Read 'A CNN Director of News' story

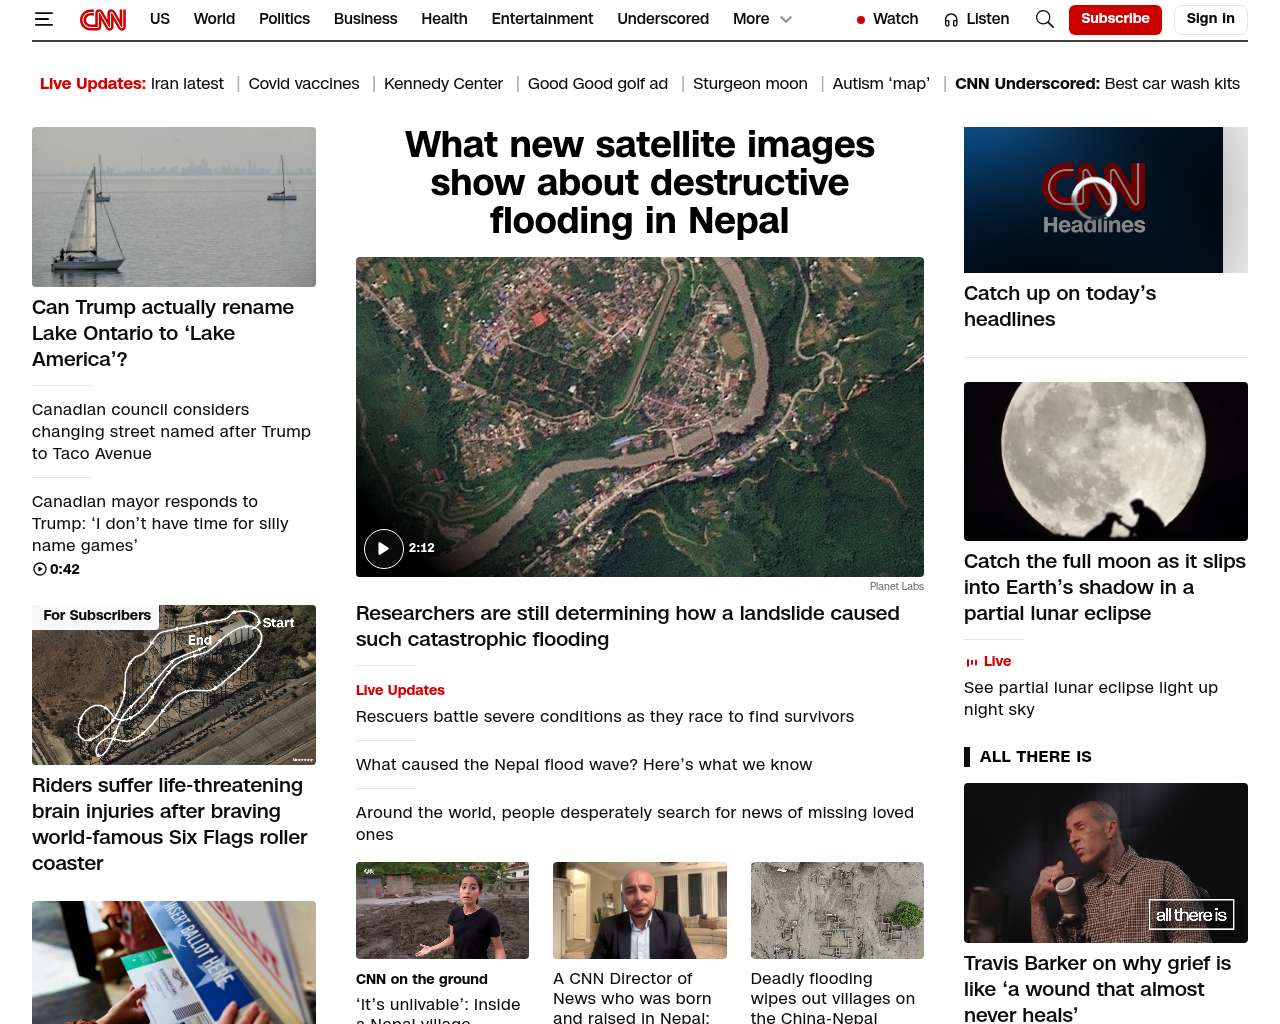632,997
